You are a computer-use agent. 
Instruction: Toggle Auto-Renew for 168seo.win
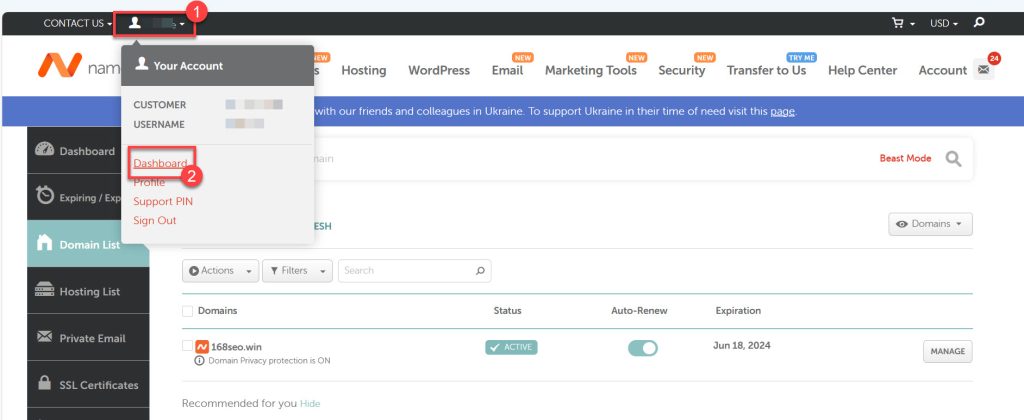click(x=643, y=348)
